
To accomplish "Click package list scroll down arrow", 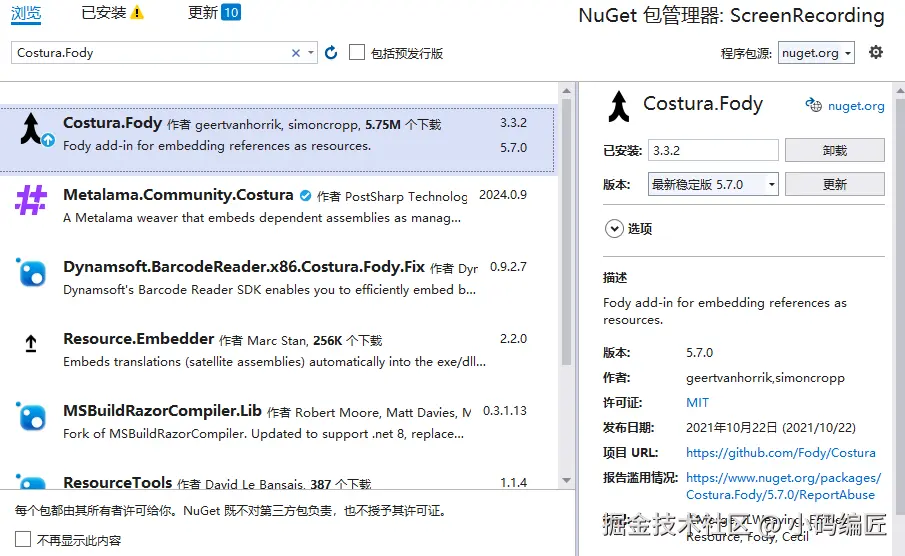I will [x=566, y=480].
